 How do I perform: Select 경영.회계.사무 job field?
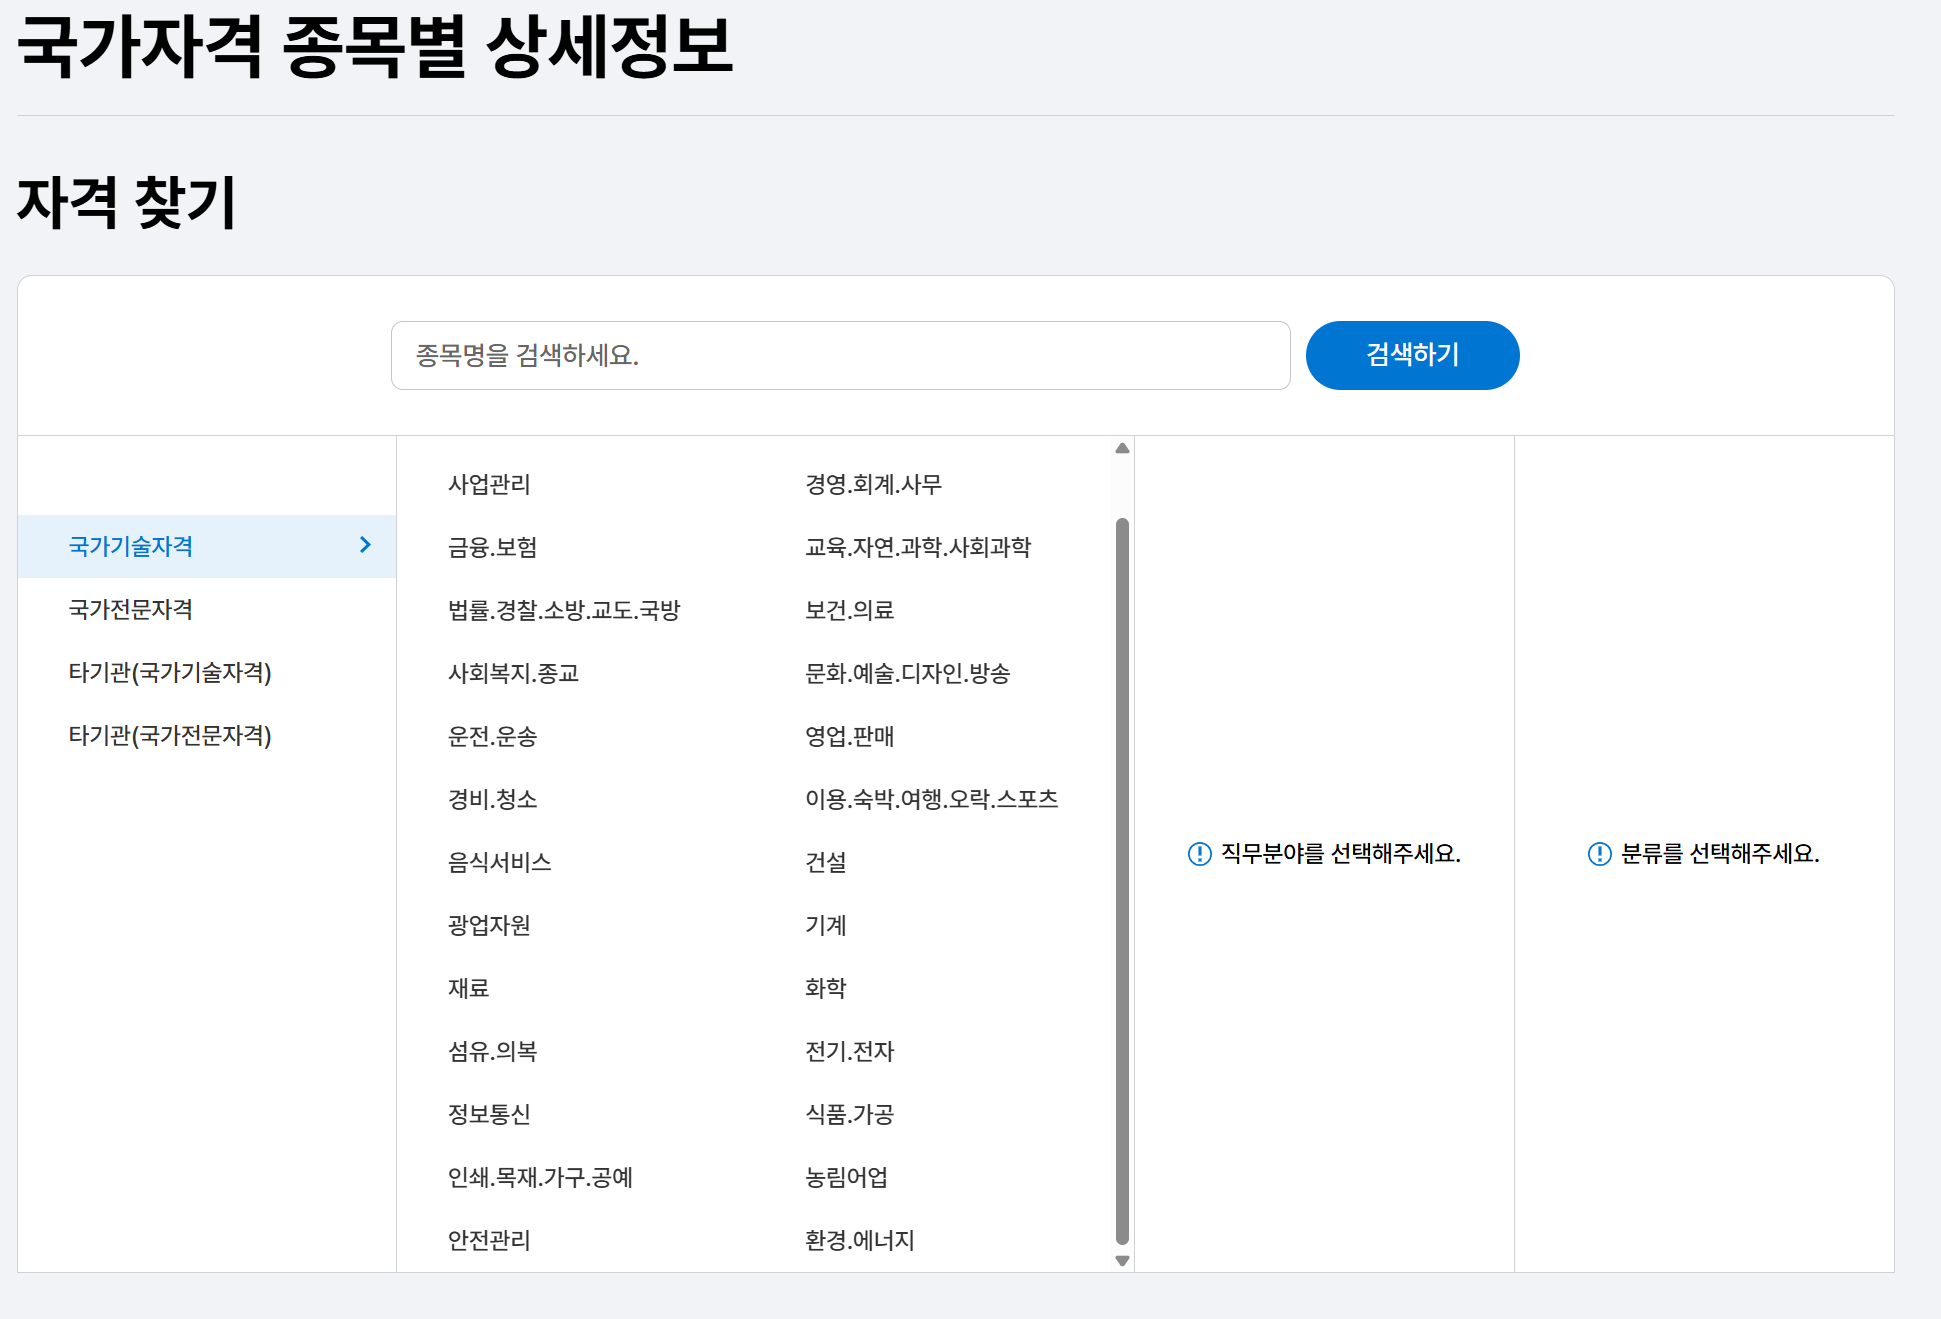tap(873, 484)
